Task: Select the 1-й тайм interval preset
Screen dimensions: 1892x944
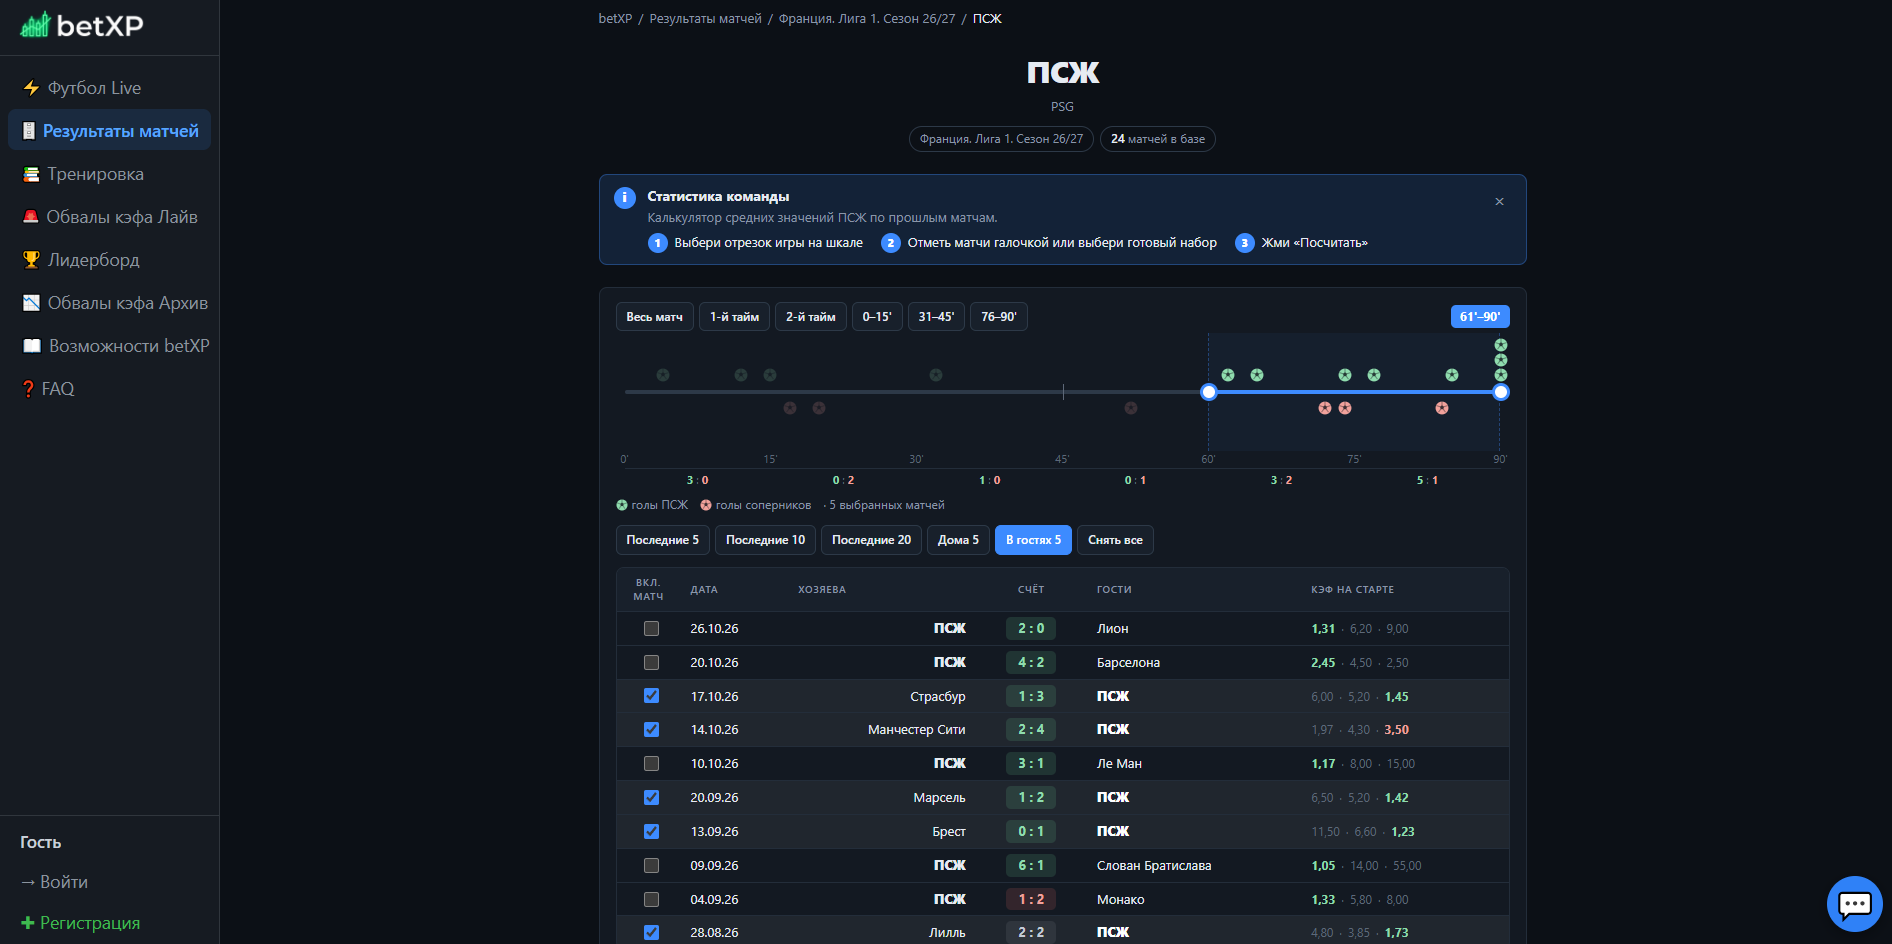Action: 734,317
